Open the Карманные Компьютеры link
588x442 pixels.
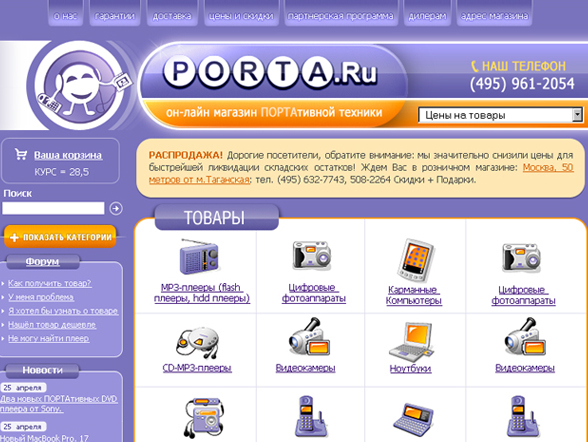[x=414, y=295]
